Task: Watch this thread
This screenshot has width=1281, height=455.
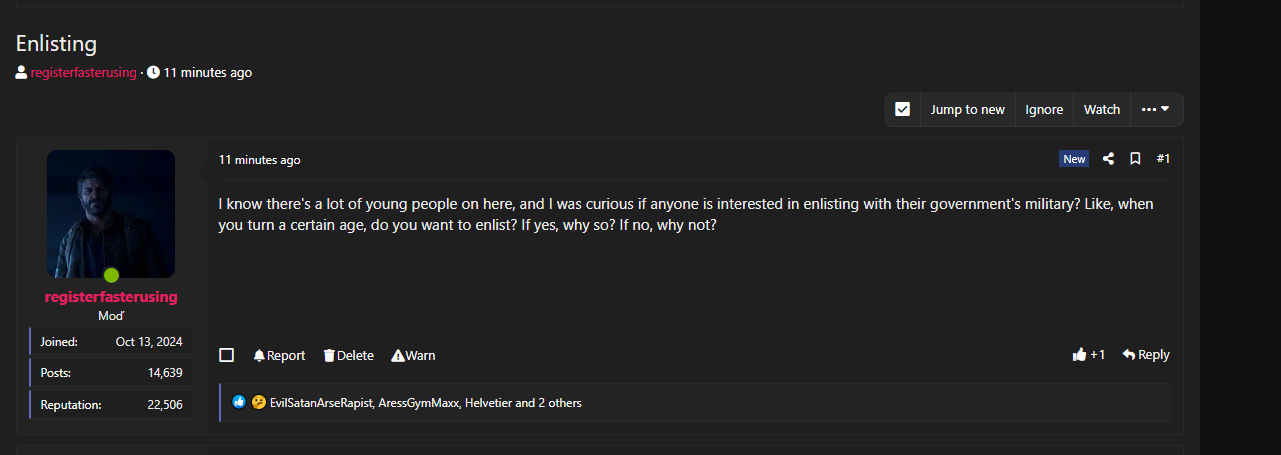Action: [x=1102, y=110]
